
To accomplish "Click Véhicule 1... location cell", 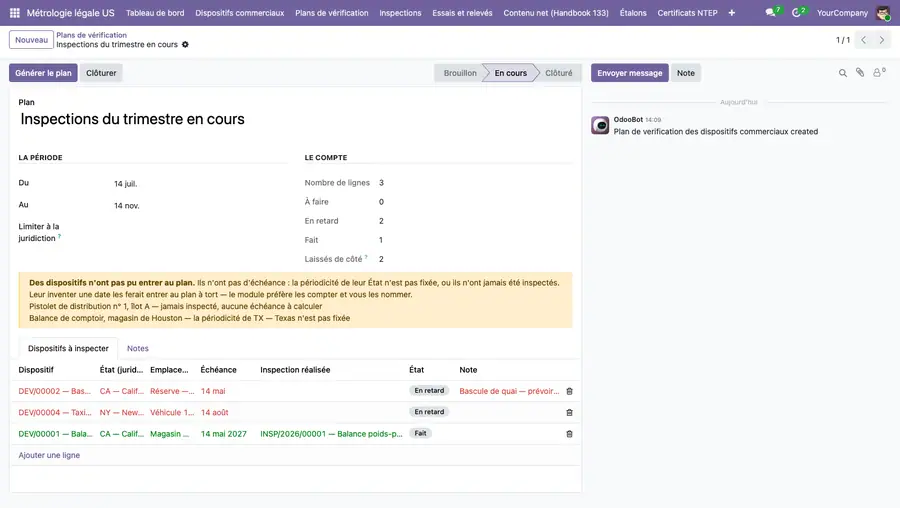I will [172, 412].
